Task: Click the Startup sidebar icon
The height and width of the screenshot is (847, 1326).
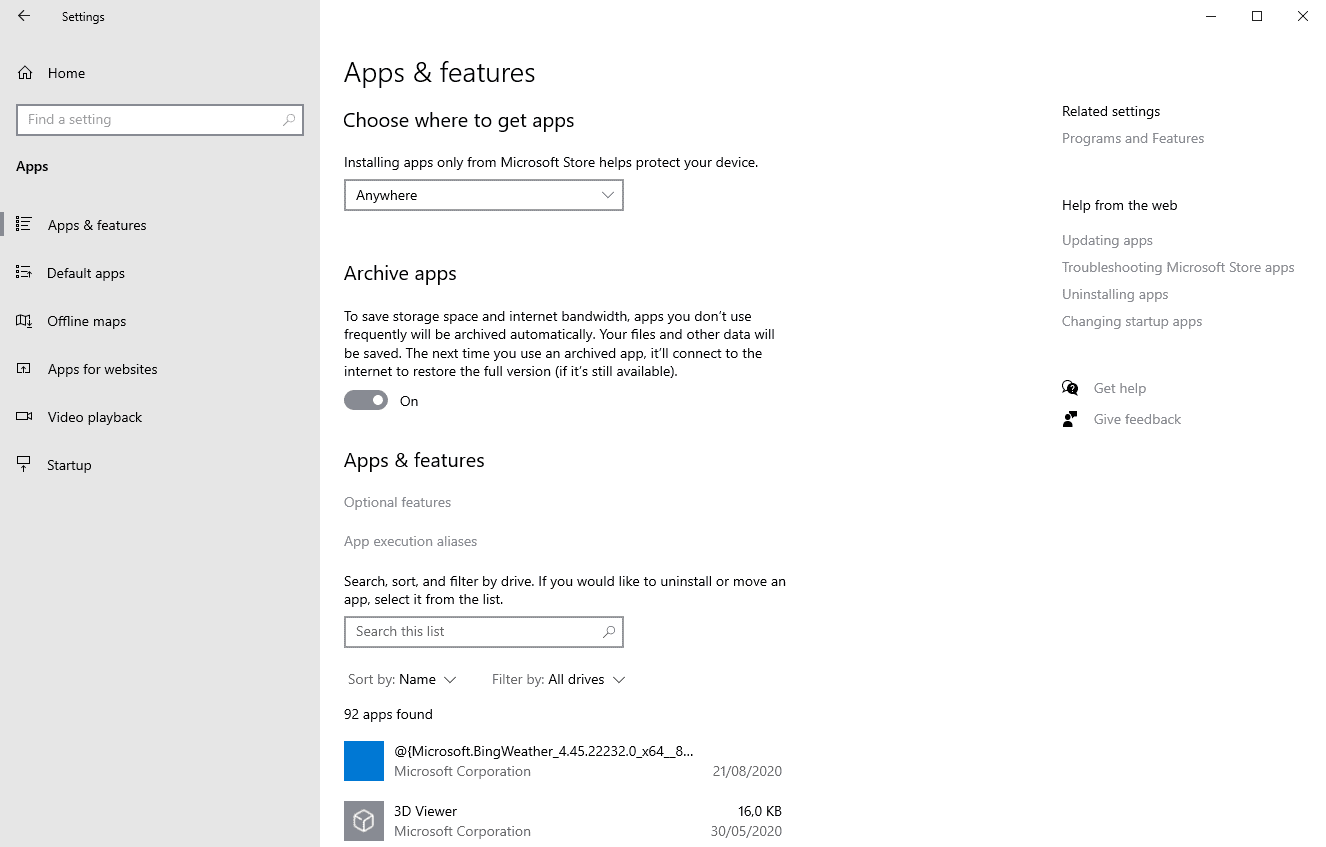Action: pyautogui.click(x=25, y=465)
